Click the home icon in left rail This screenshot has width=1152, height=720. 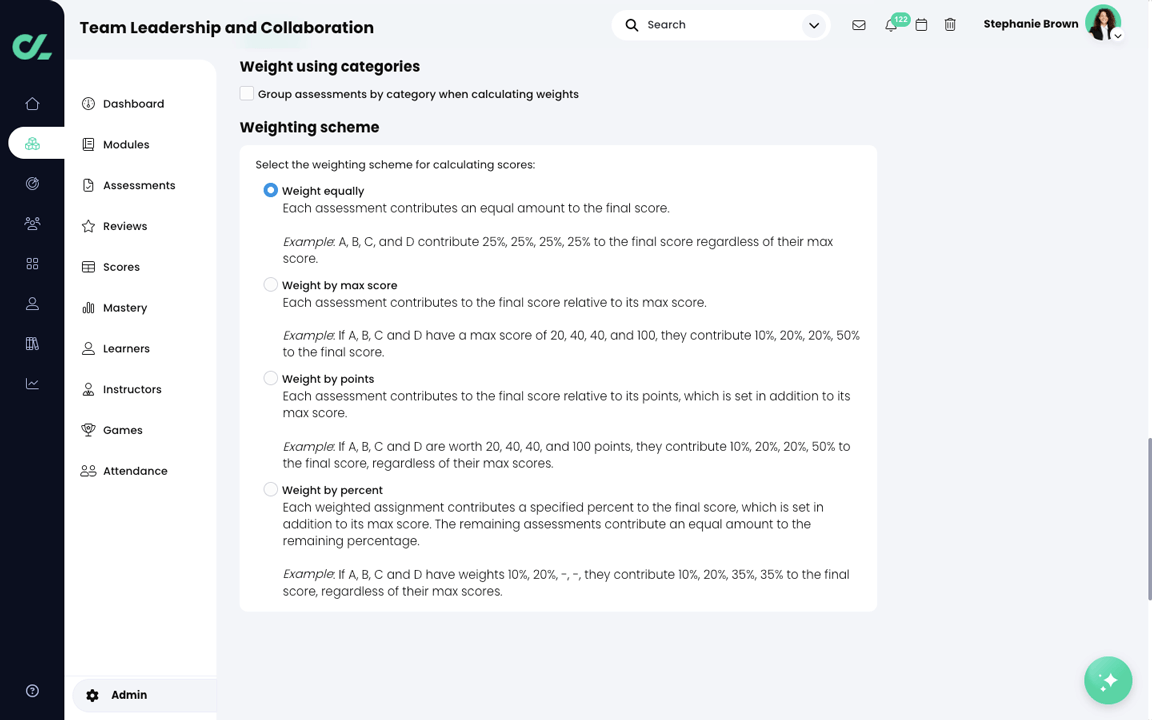[x=32, y=104]
